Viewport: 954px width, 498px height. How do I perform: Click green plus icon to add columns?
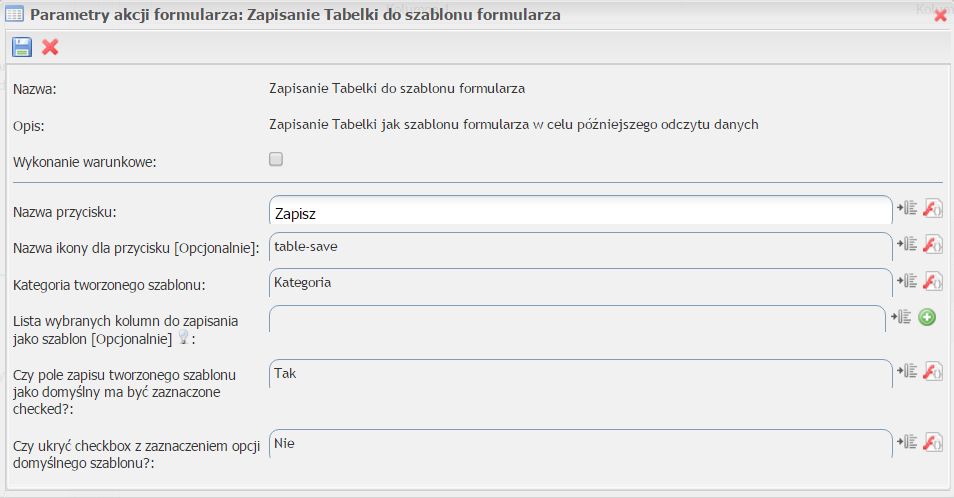coord(927,317)
